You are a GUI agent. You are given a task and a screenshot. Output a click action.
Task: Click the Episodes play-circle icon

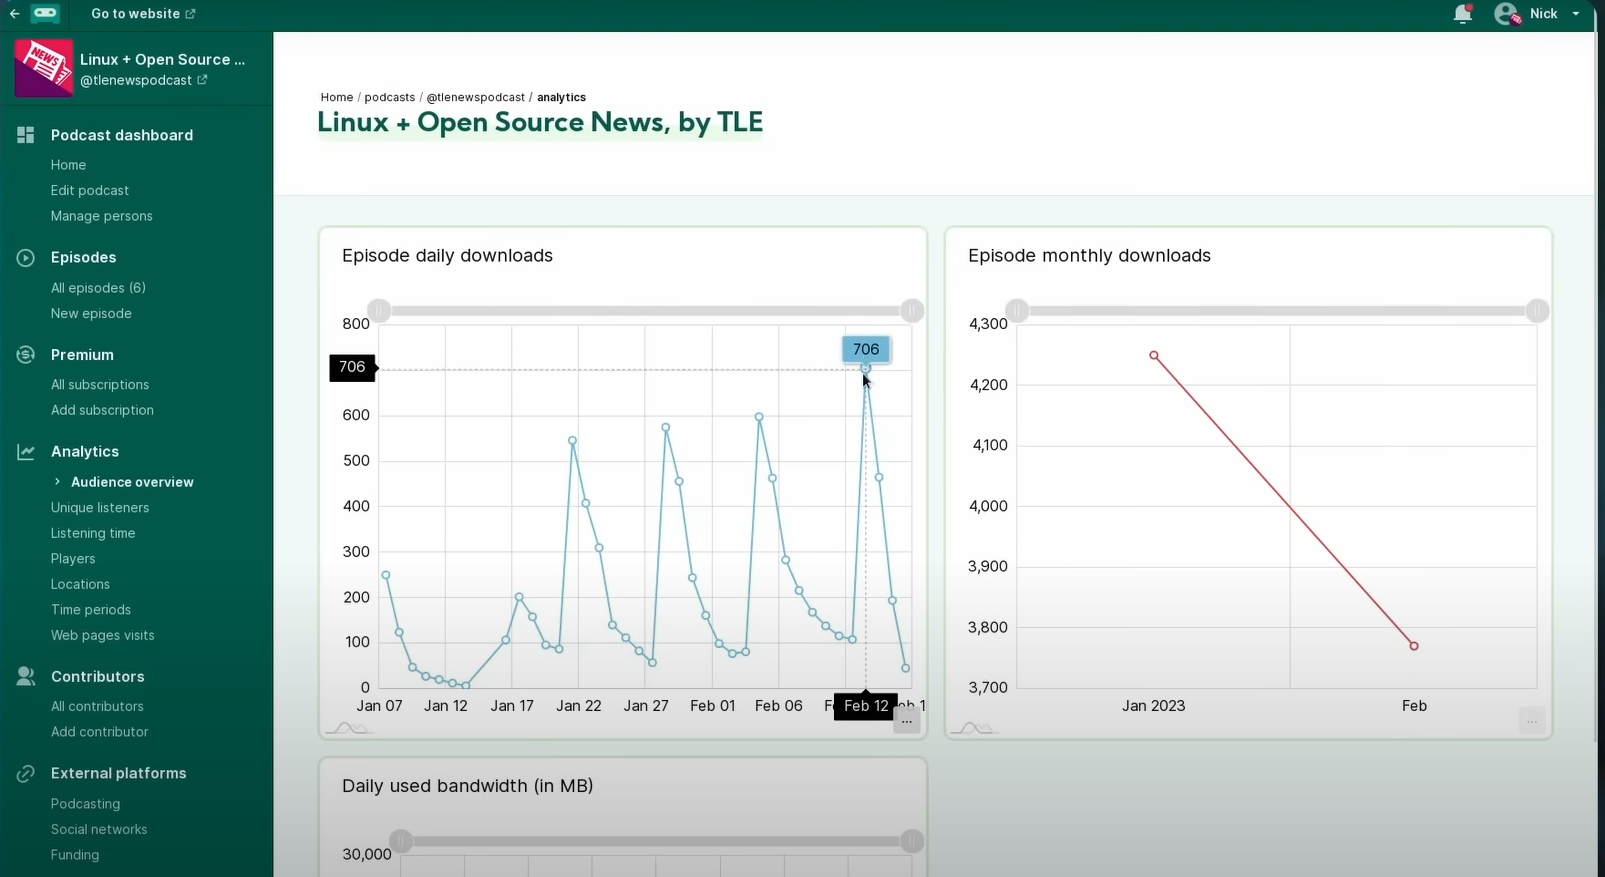(x=26, y=257)
